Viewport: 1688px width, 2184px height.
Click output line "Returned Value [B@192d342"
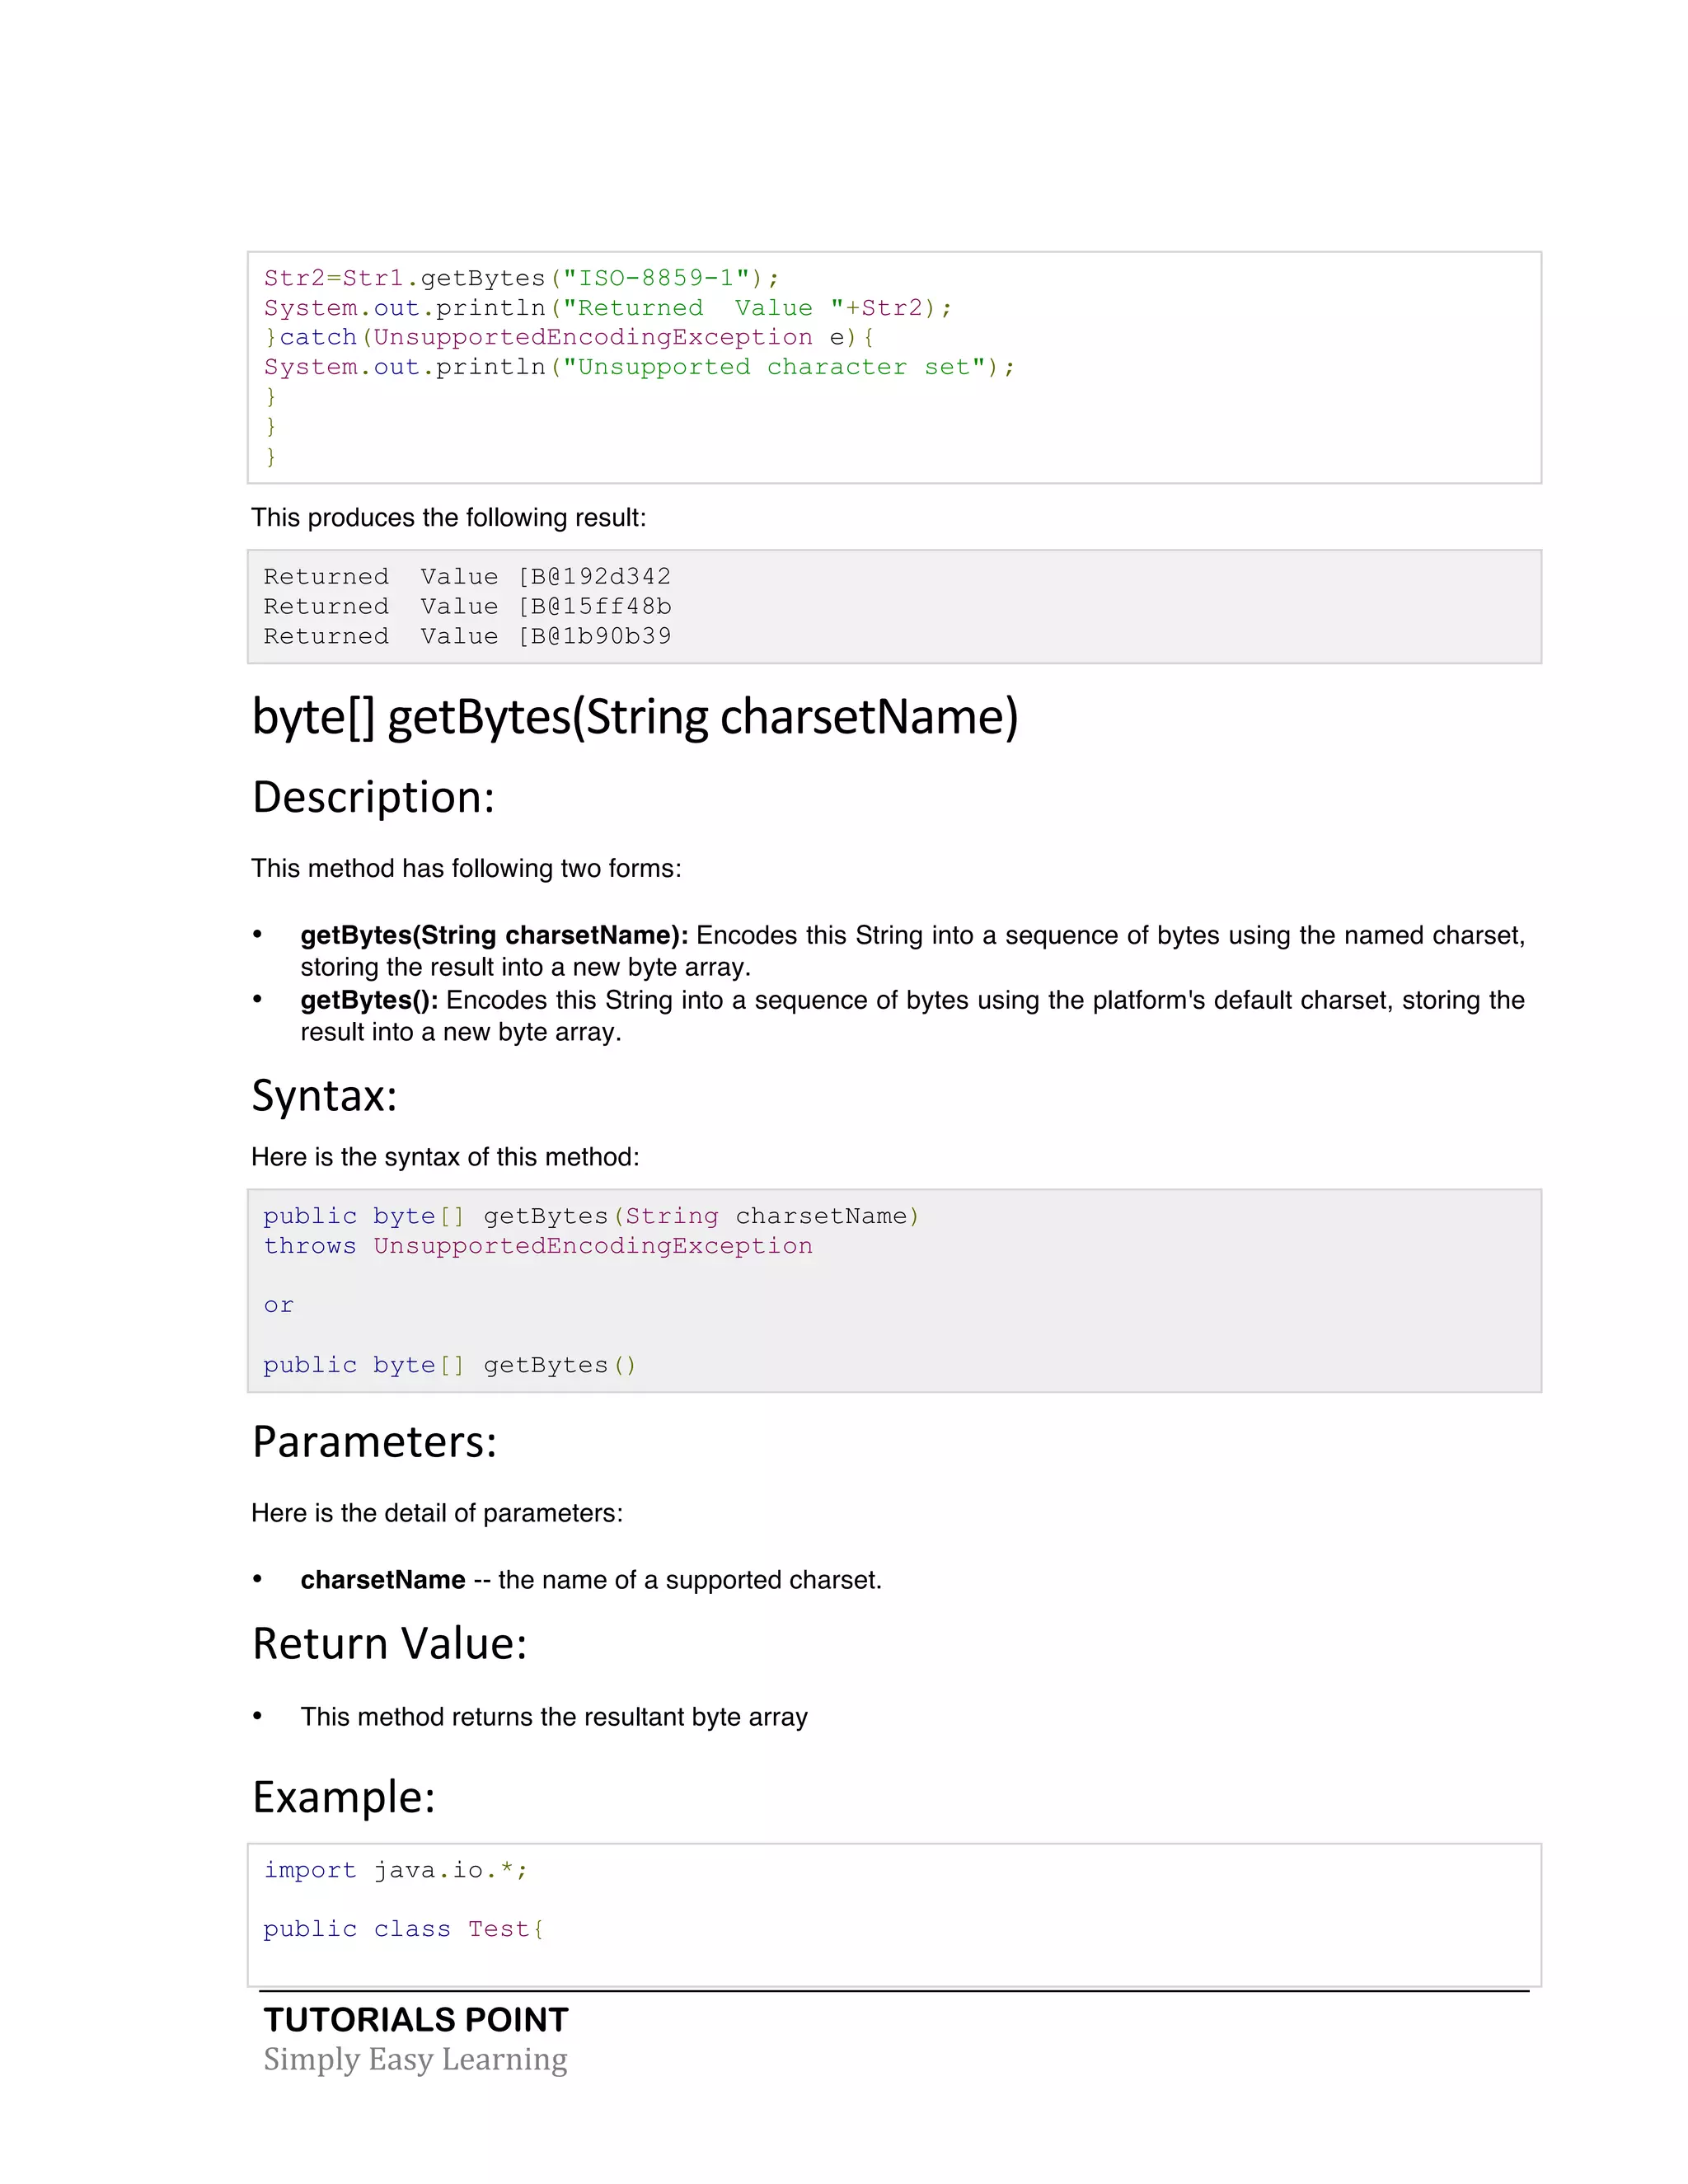(x=467, y=577)
